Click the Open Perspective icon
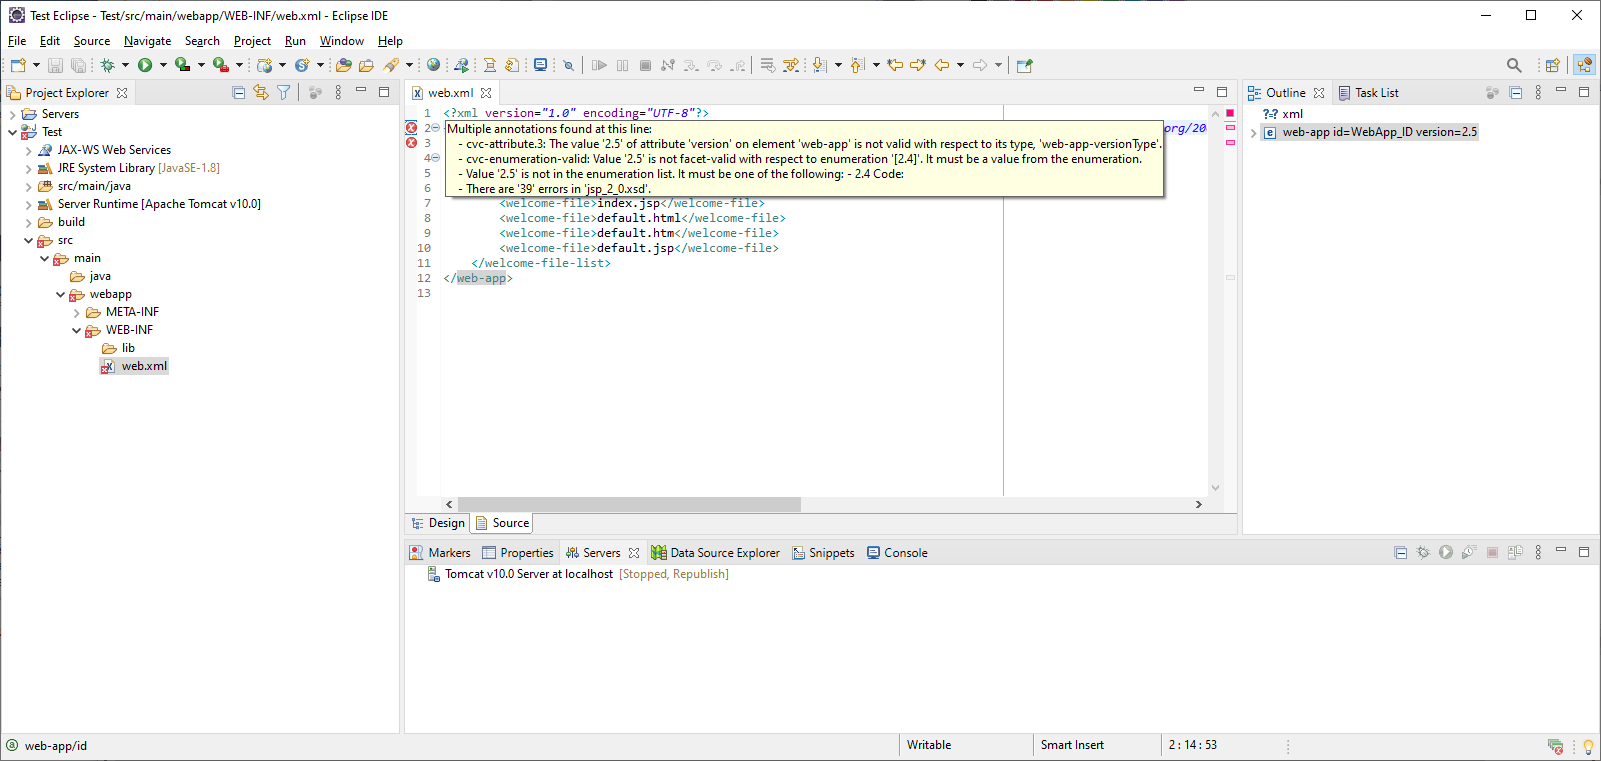Viewport: 1601px width, 761px height. [1552, 65]
